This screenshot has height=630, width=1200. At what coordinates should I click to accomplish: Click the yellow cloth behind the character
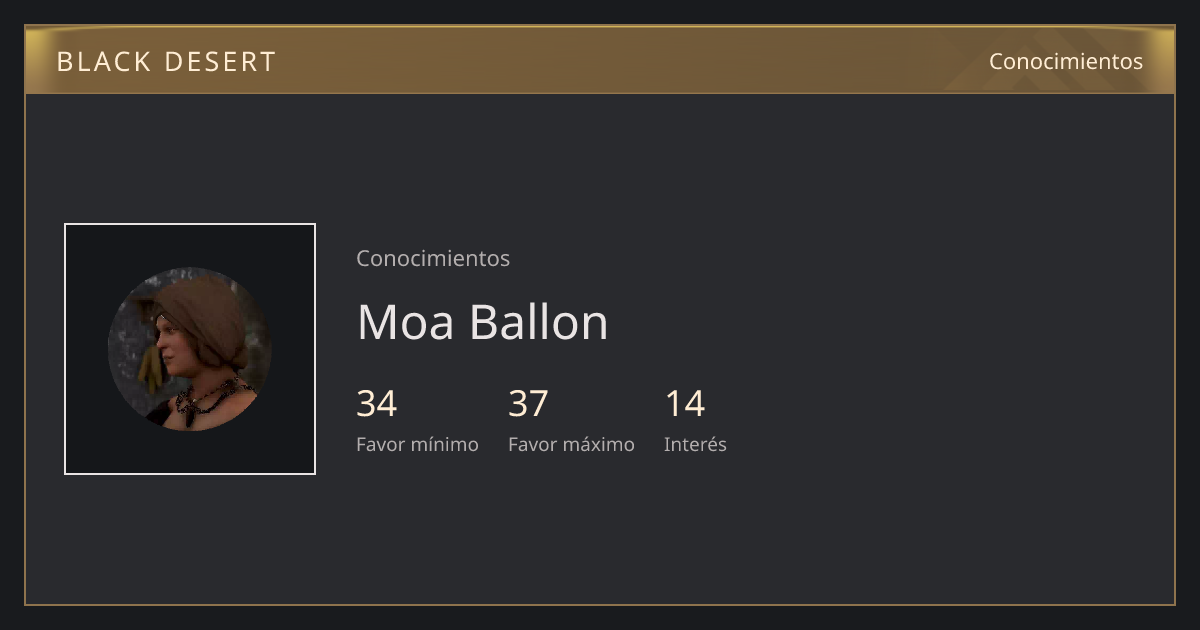149,369
